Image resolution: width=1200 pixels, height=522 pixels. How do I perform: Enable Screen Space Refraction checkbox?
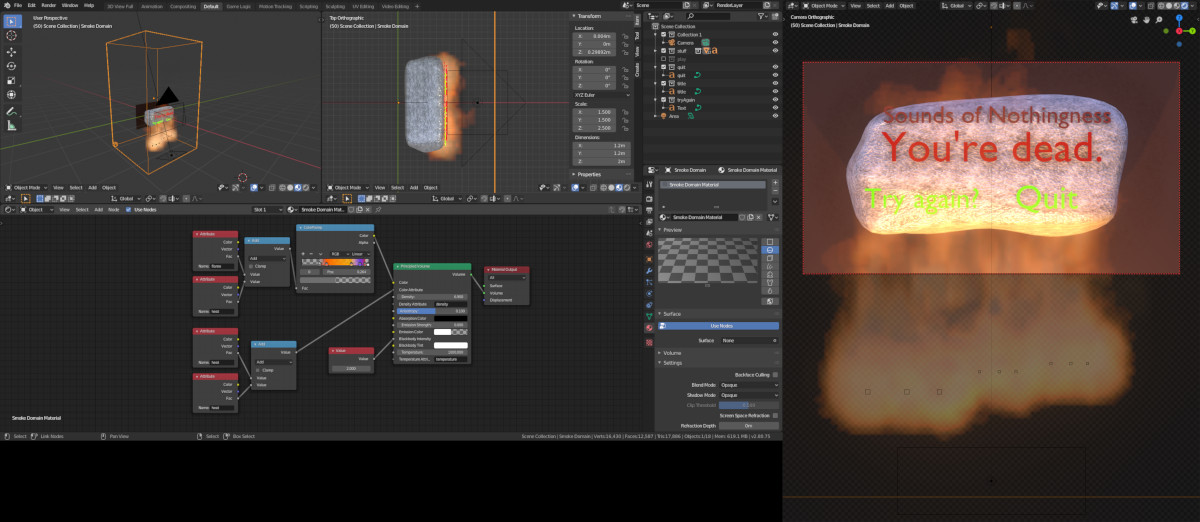(x=775, y=415)
